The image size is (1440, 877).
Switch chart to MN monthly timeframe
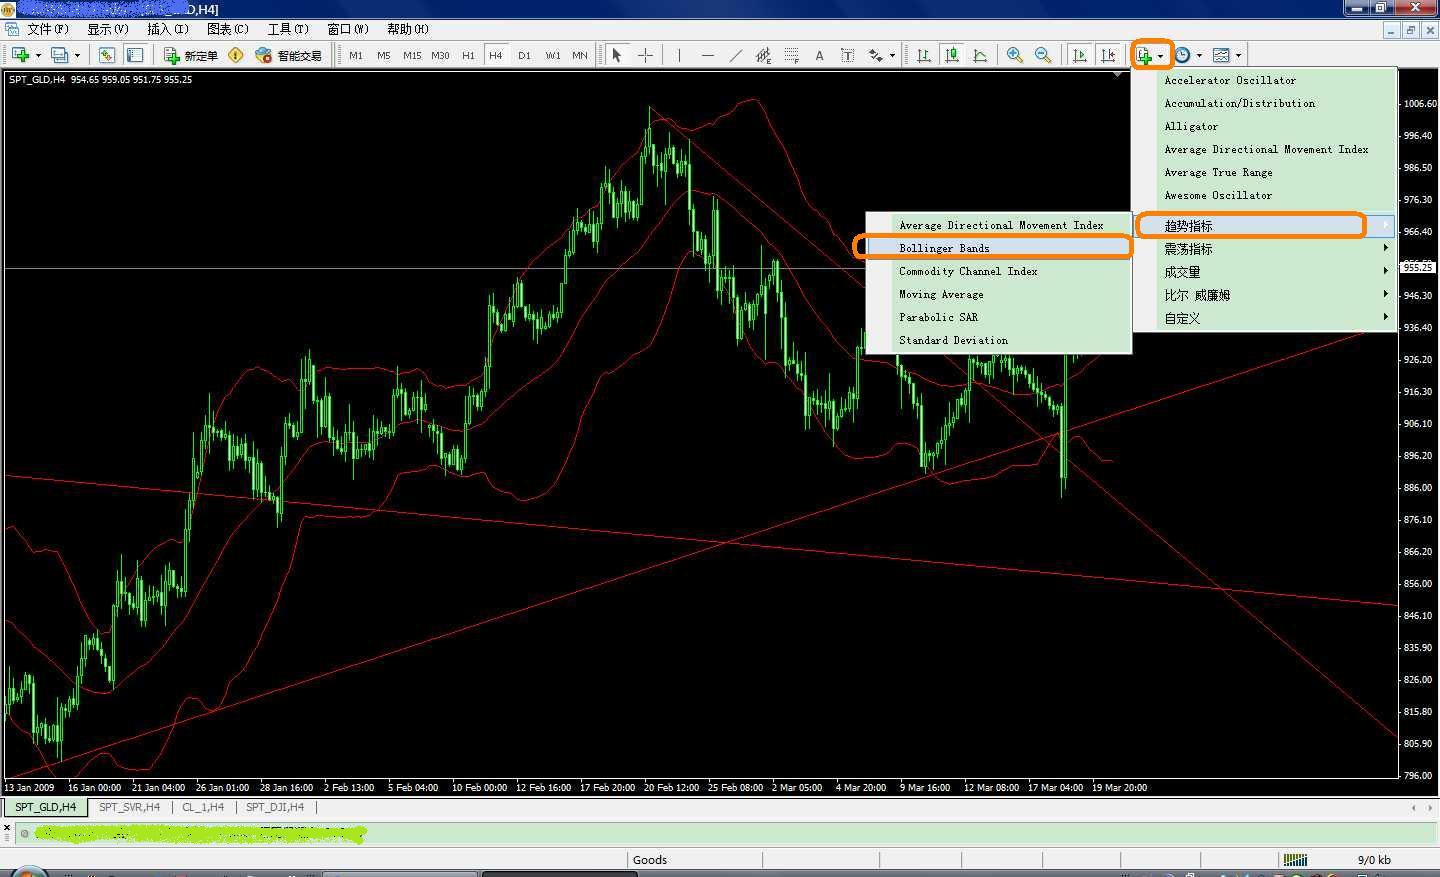tap(580, 55)
